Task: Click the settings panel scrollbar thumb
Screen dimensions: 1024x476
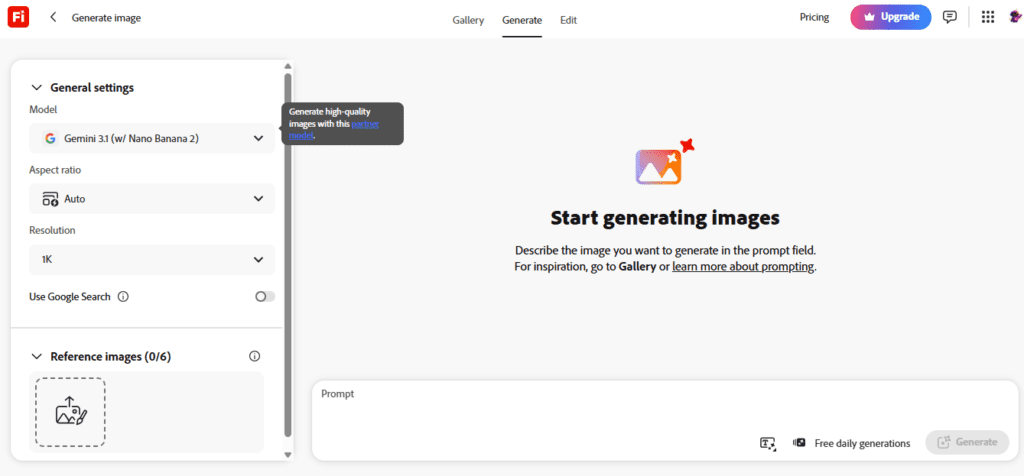Action: [287, 255]
